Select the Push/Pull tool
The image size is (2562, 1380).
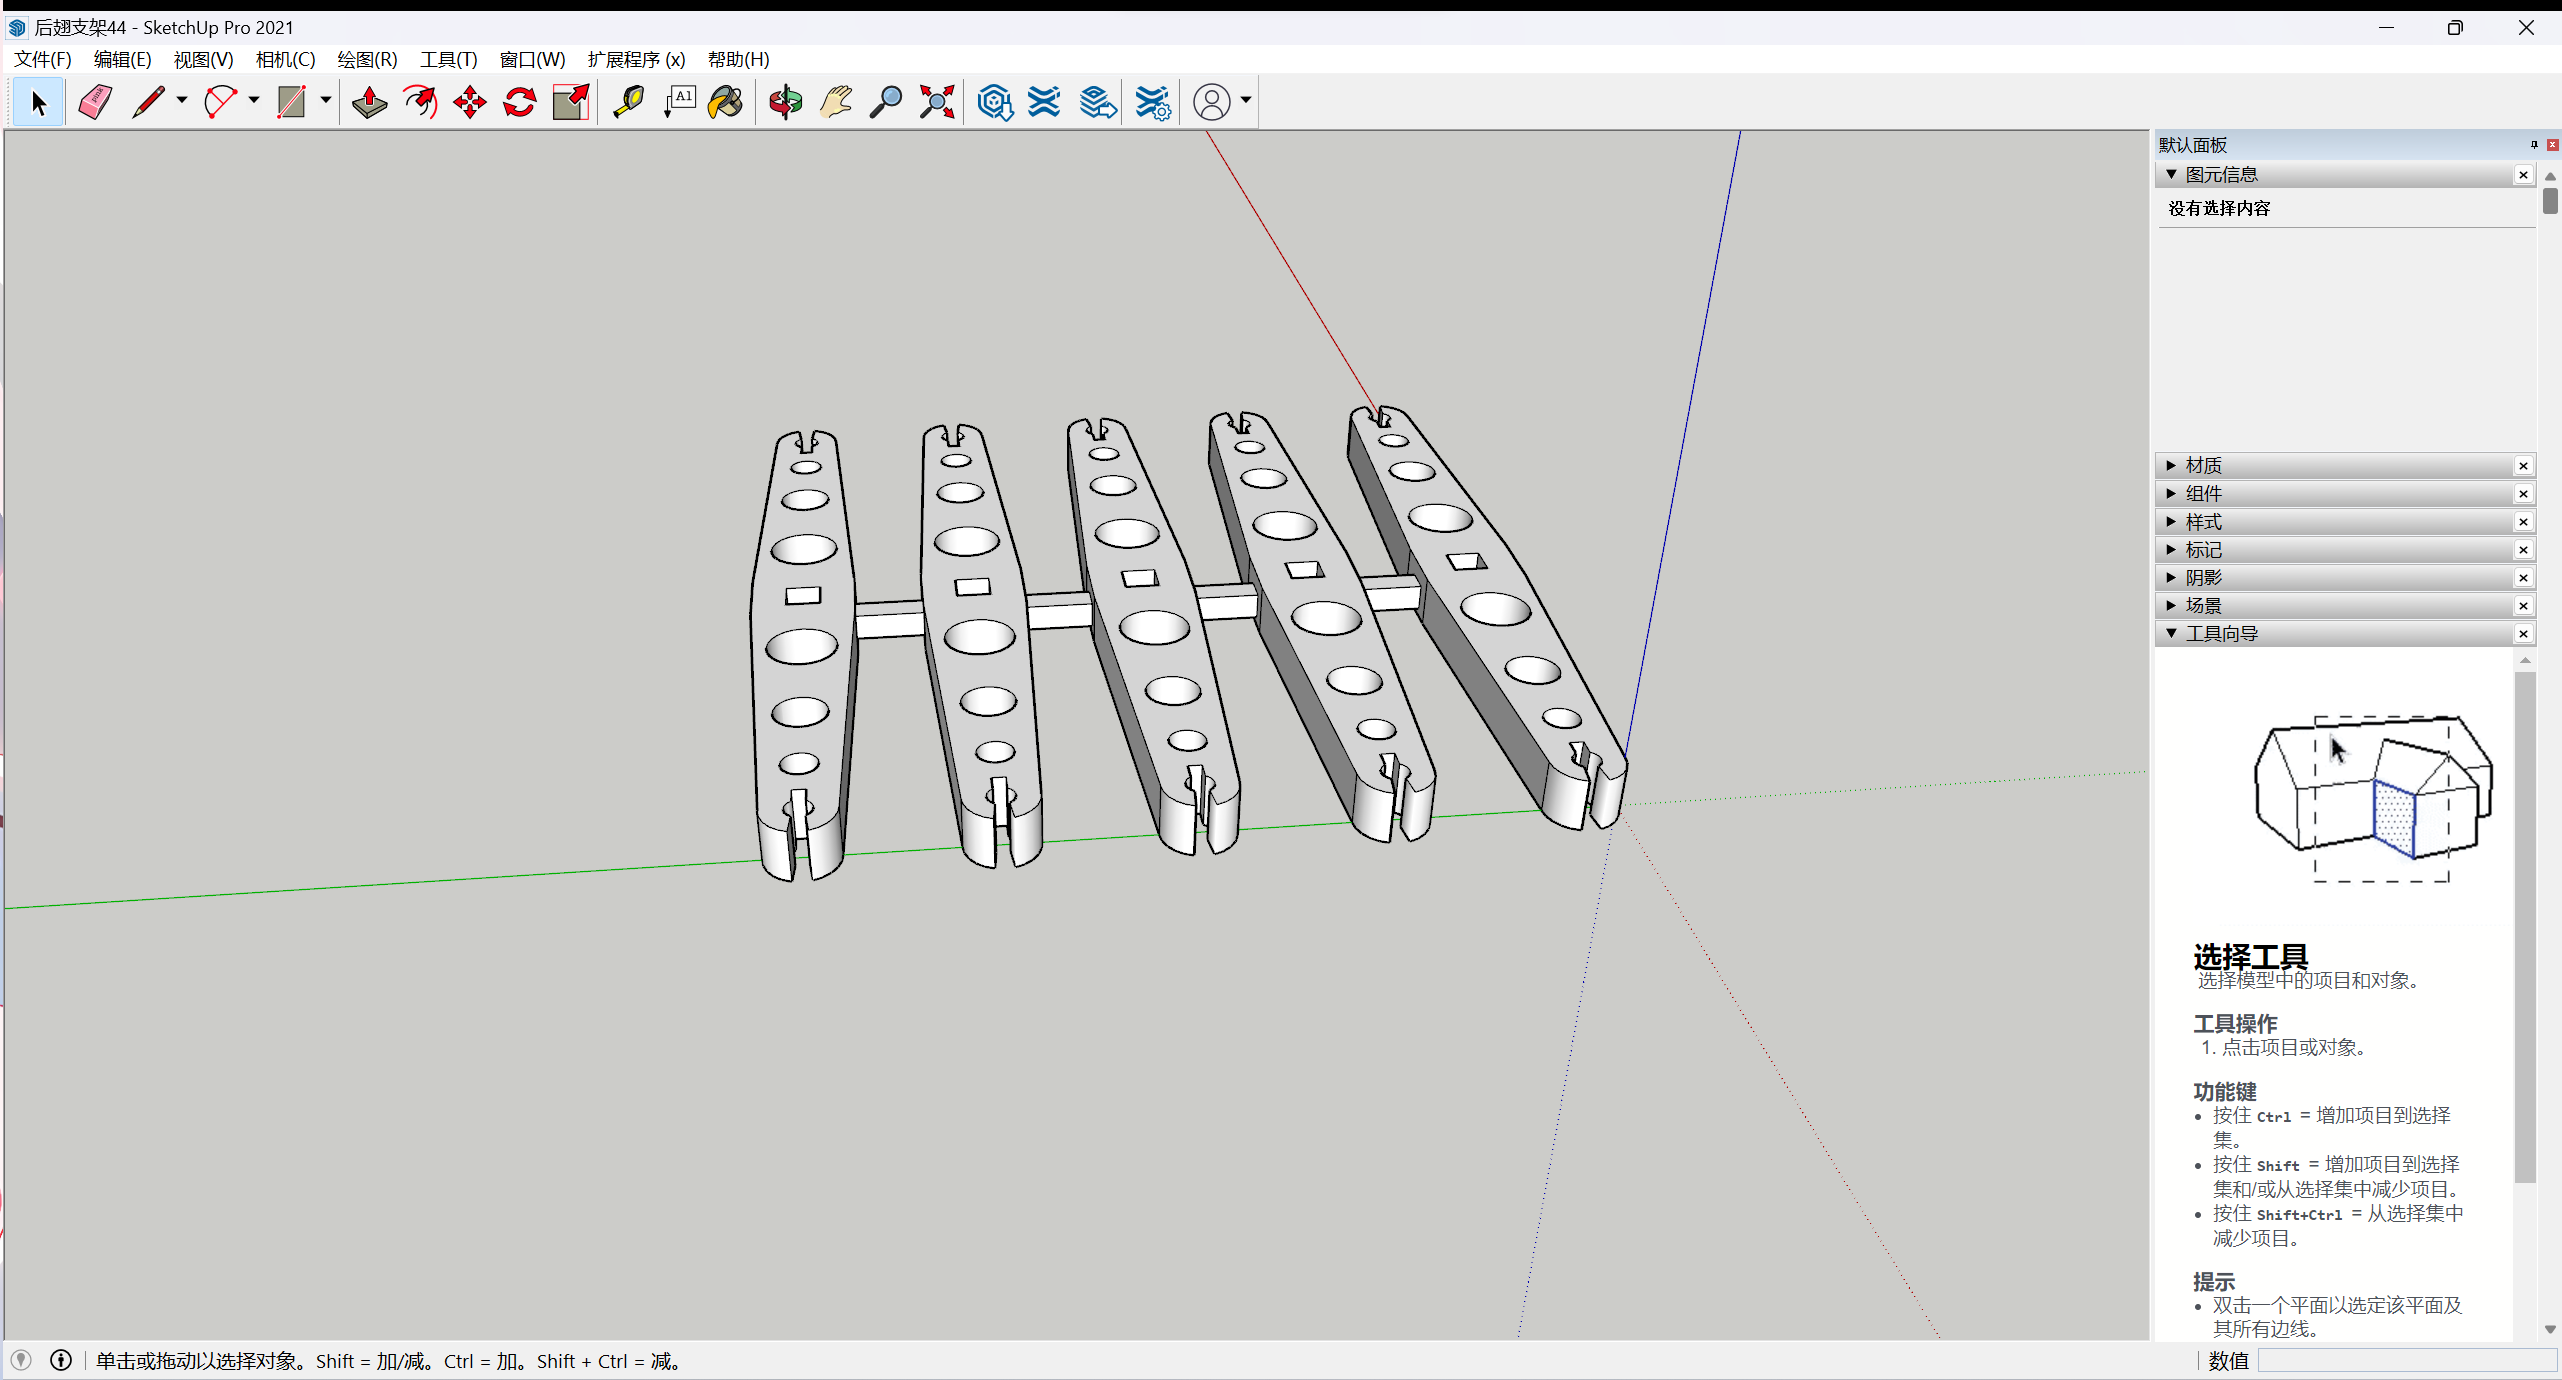click(x=369, y=102)
